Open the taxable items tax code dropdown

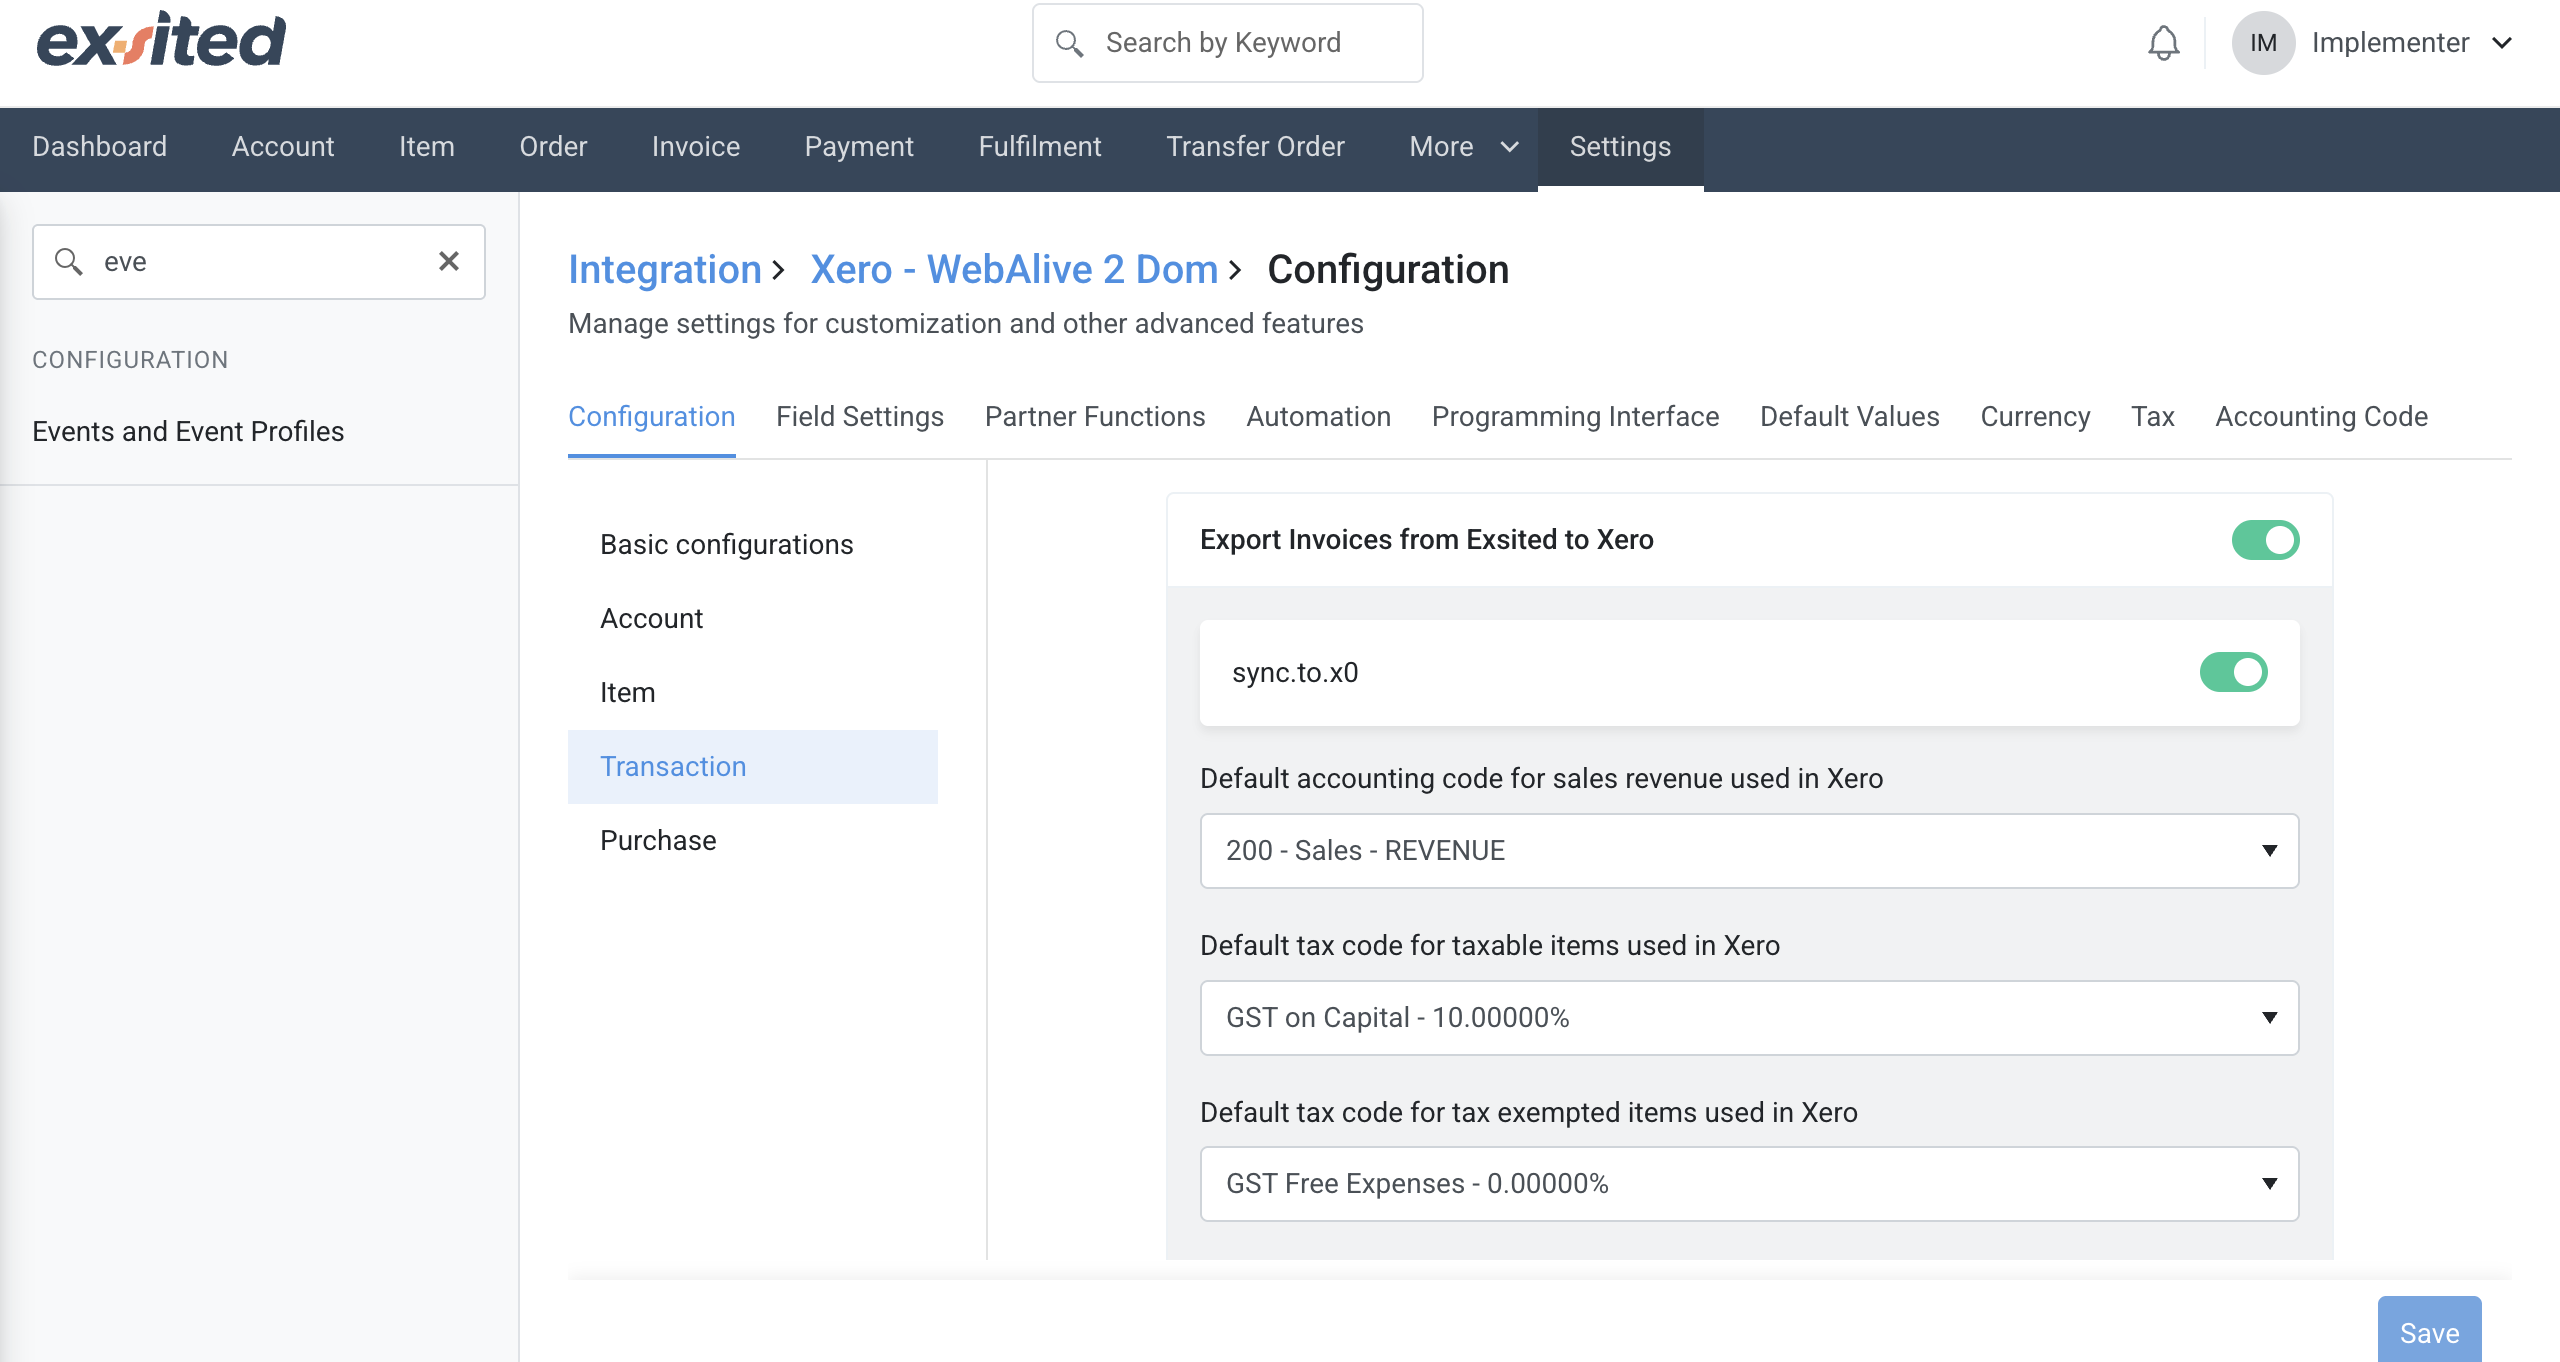(1749, 1018)
